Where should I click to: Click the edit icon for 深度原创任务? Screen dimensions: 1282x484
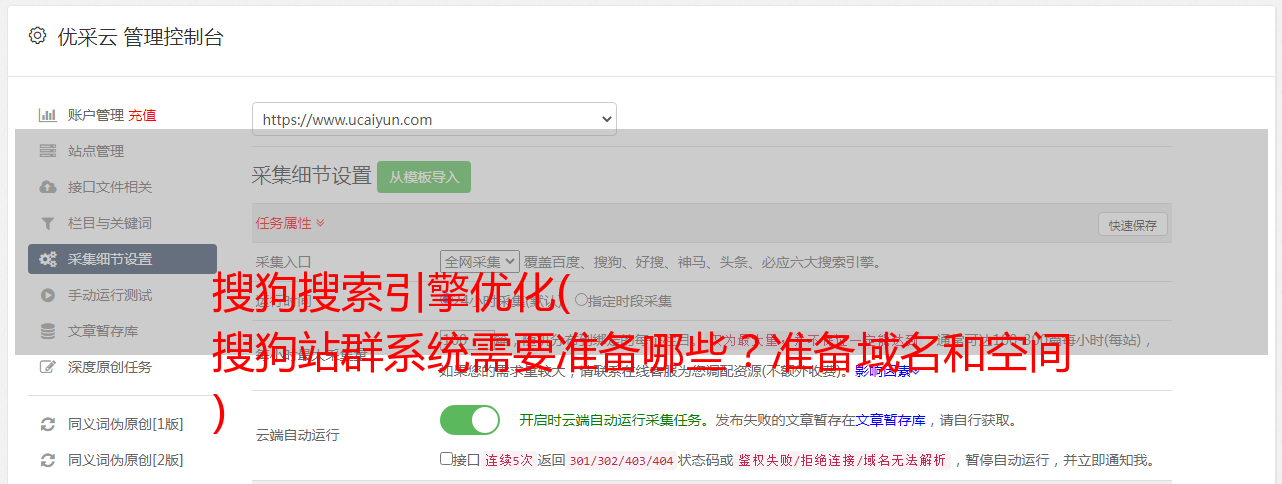[x=47, y=367]
